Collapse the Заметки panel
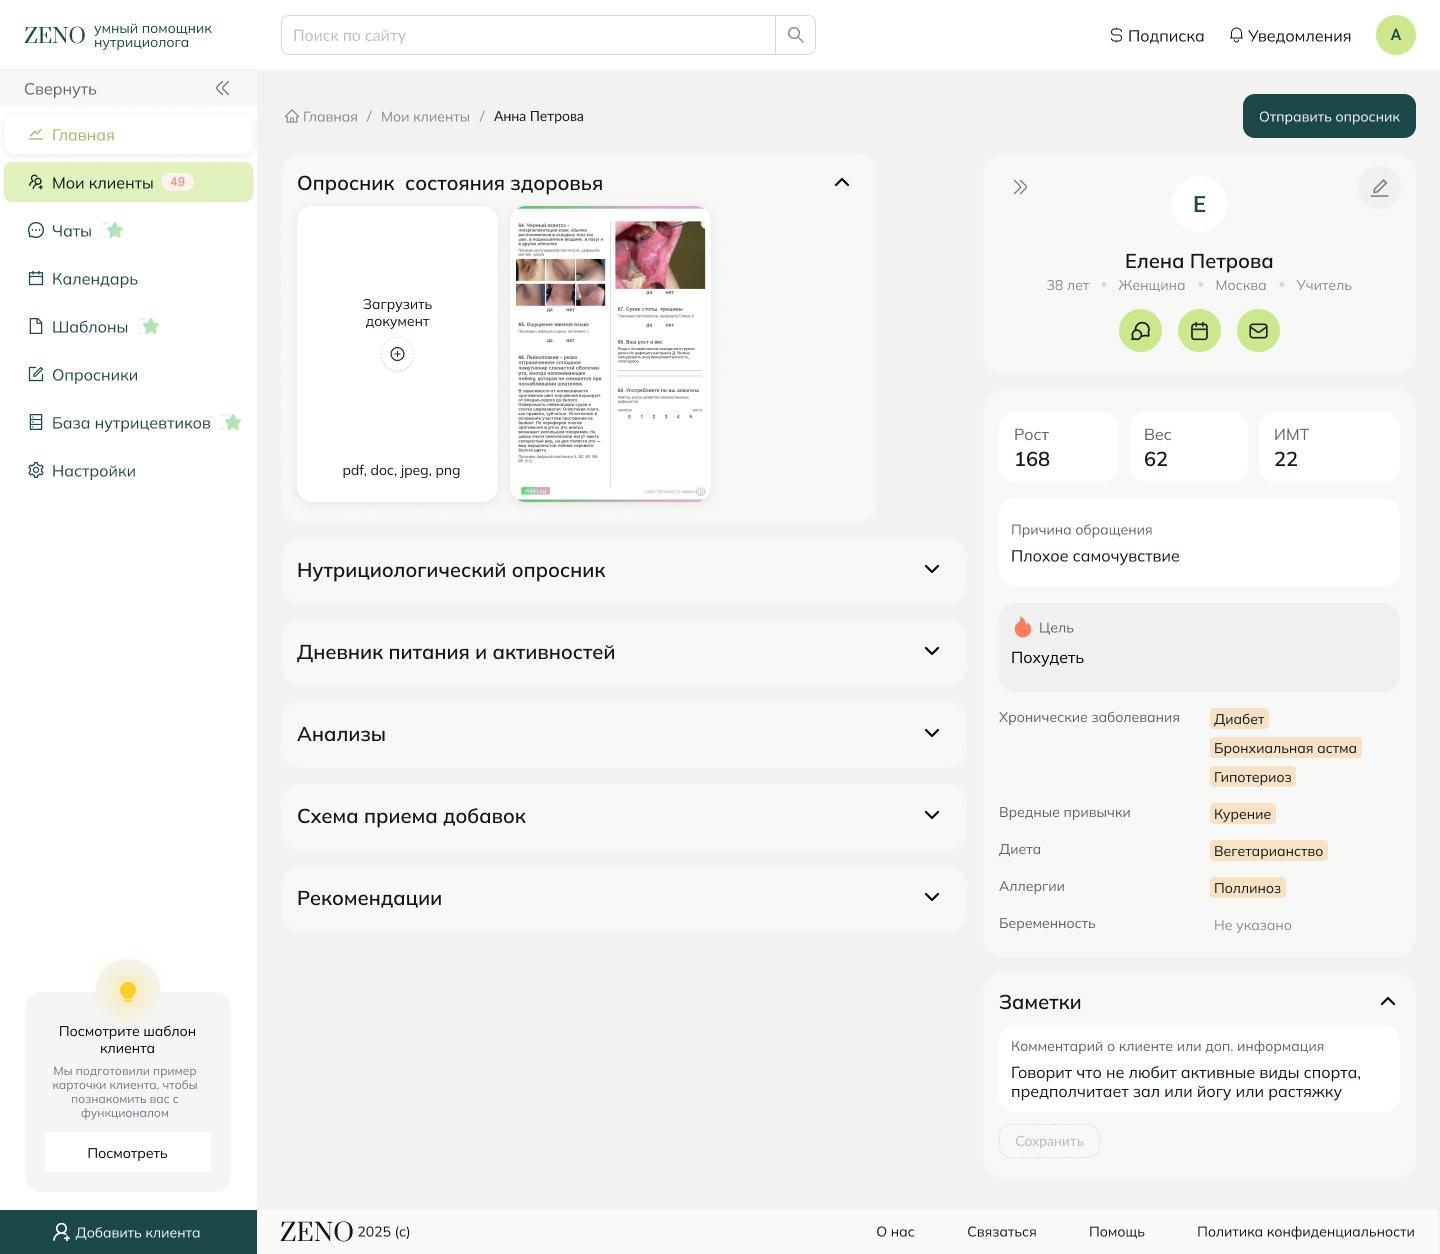The image size is (1440, 1254). [1388, 1001]
